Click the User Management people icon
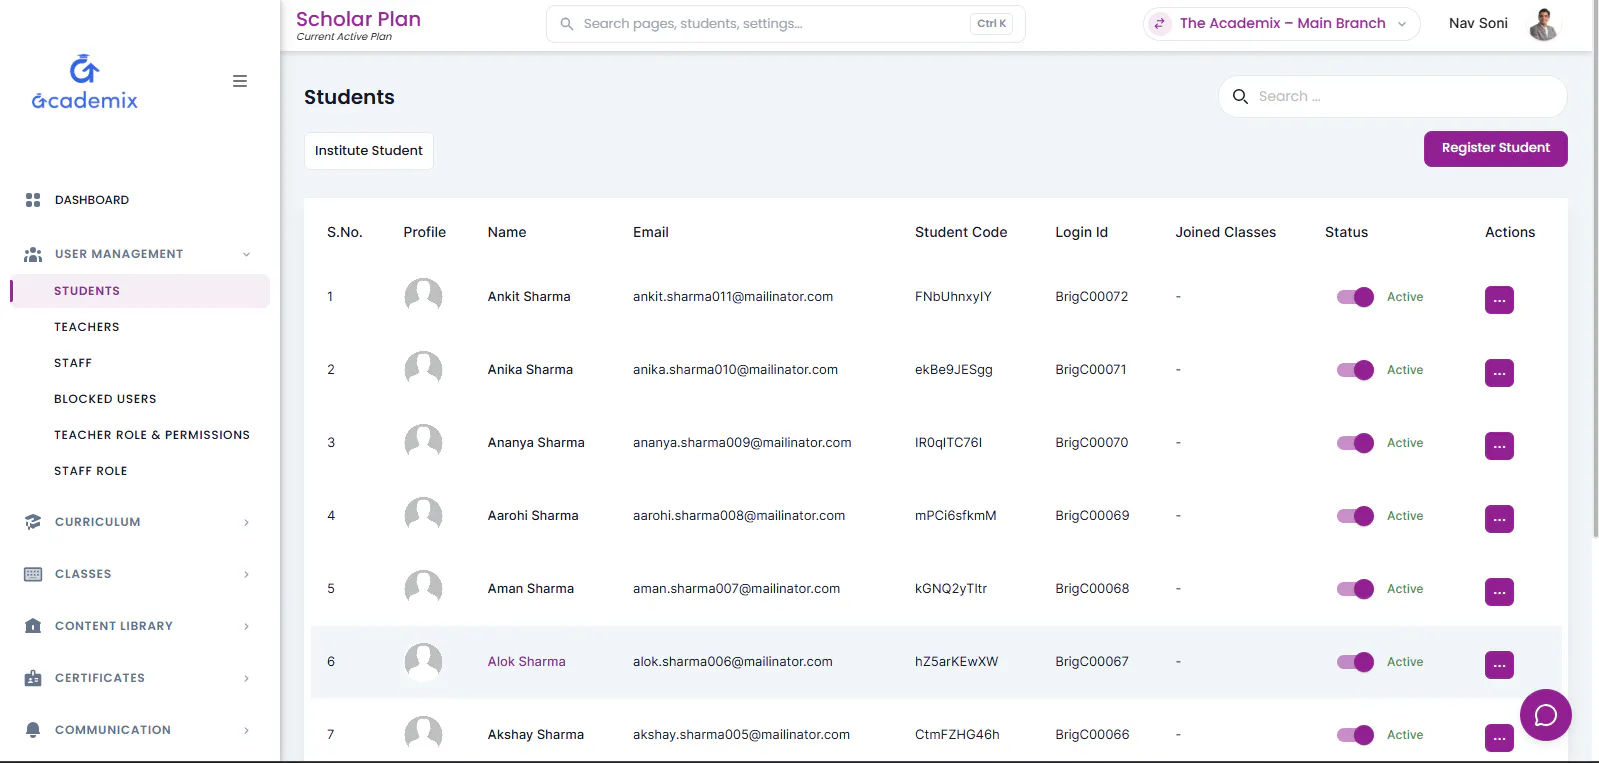 [x=33, y=254]
